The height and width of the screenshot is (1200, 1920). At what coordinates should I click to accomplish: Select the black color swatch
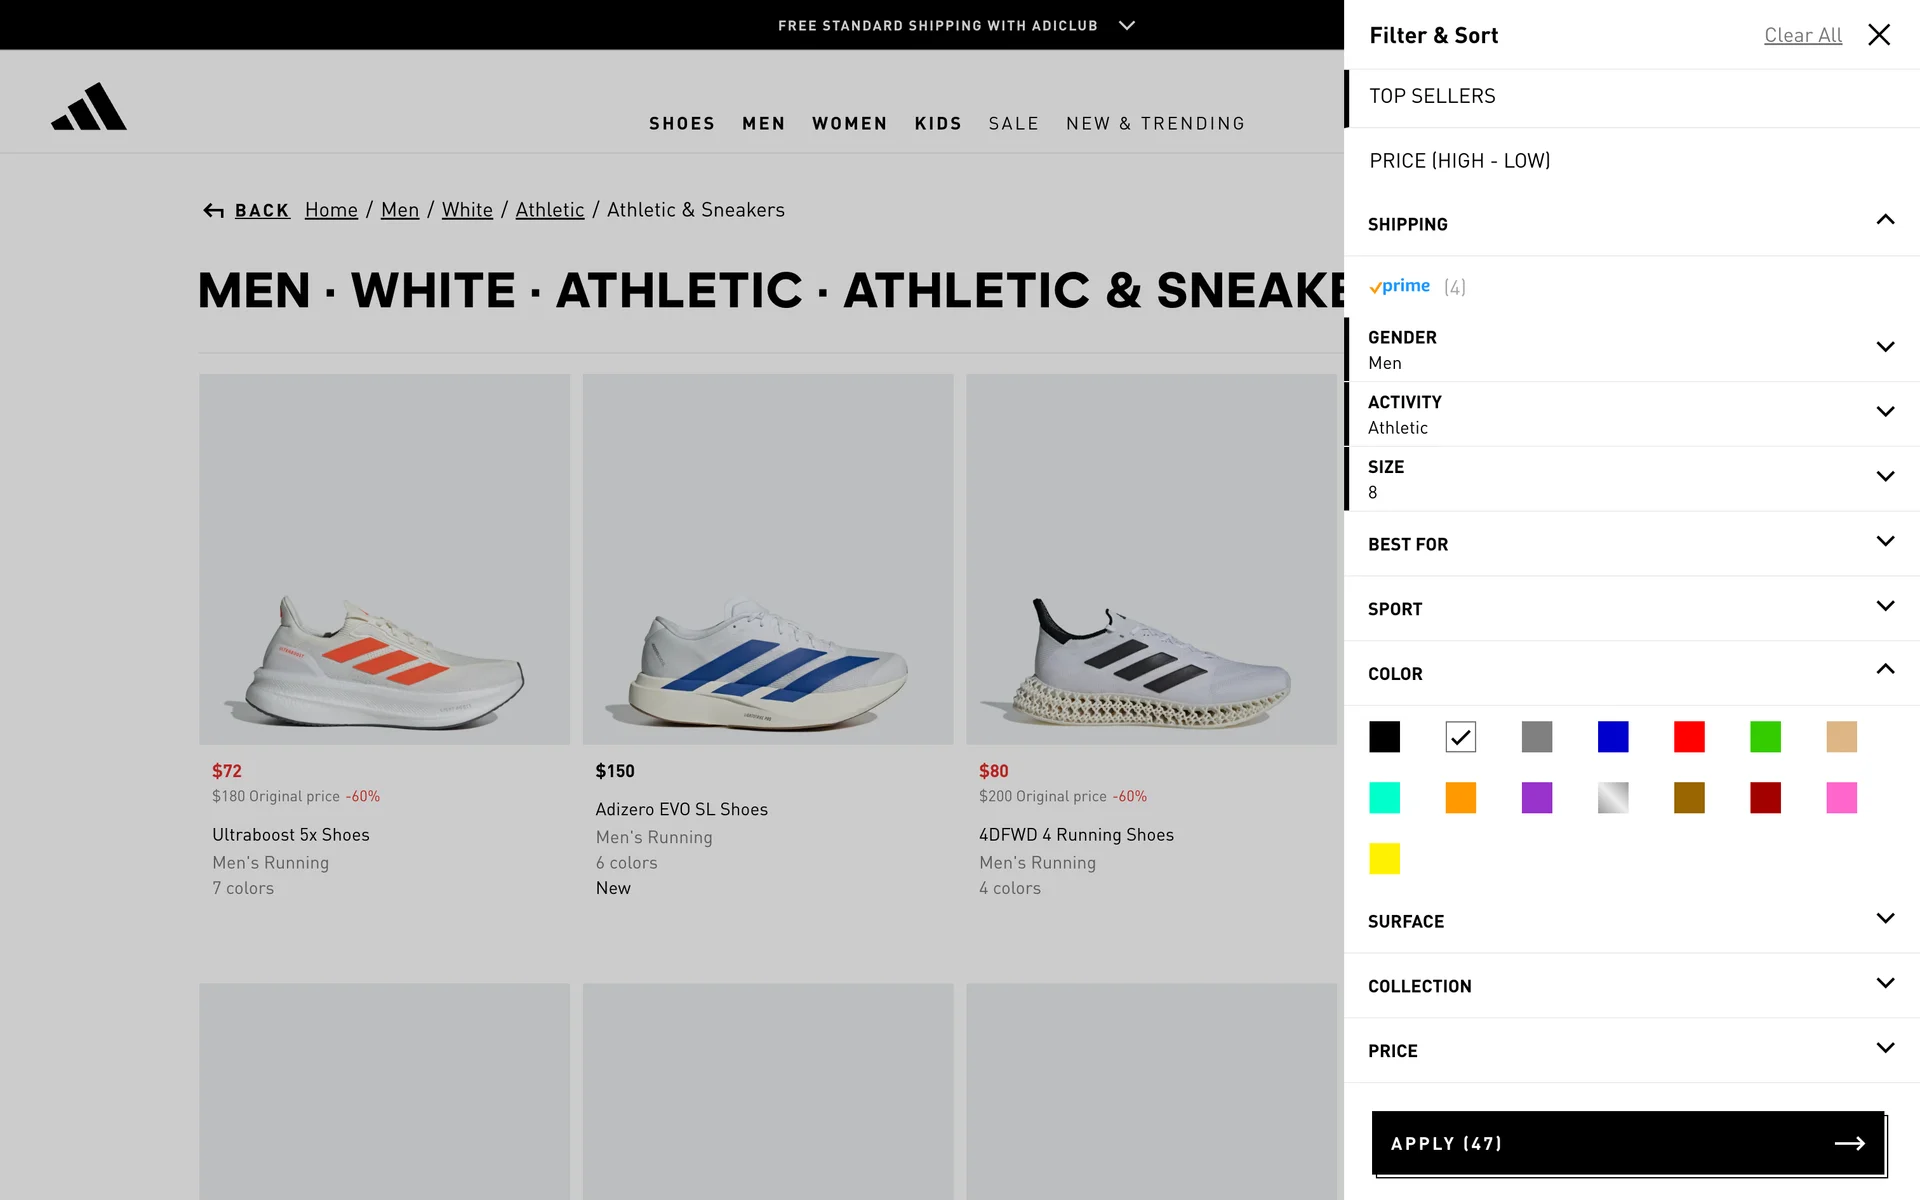[1384, 737]
